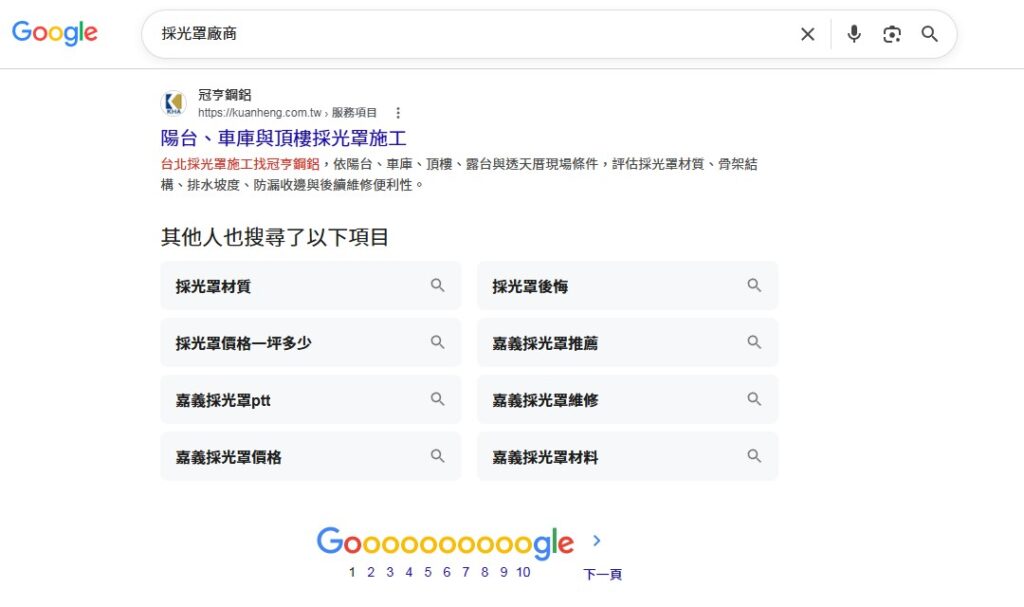This screenshot has height=607, width=1024.
Task: Search the related term 嘉義採光罩推薦
Action: pyautogui.click(x=628, y=342)
